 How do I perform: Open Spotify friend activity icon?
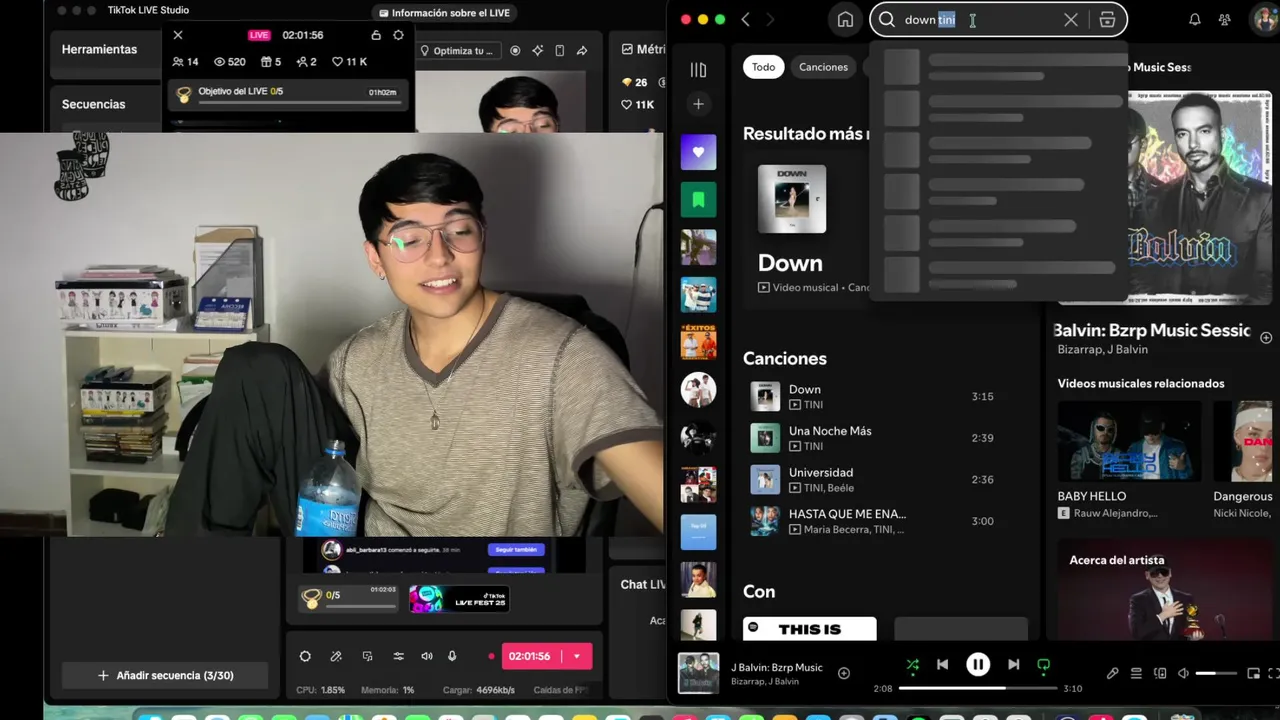1225,20
